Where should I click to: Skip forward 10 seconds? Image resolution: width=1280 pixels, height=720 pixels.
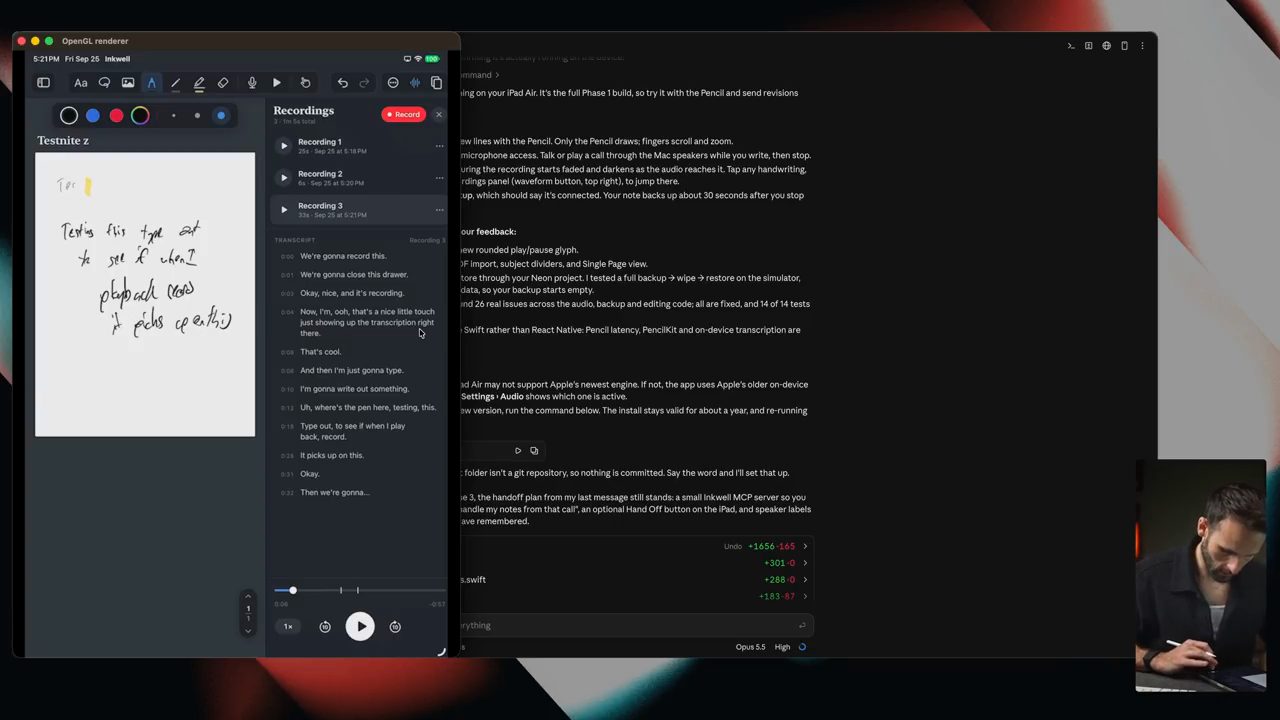pos(395,627)
